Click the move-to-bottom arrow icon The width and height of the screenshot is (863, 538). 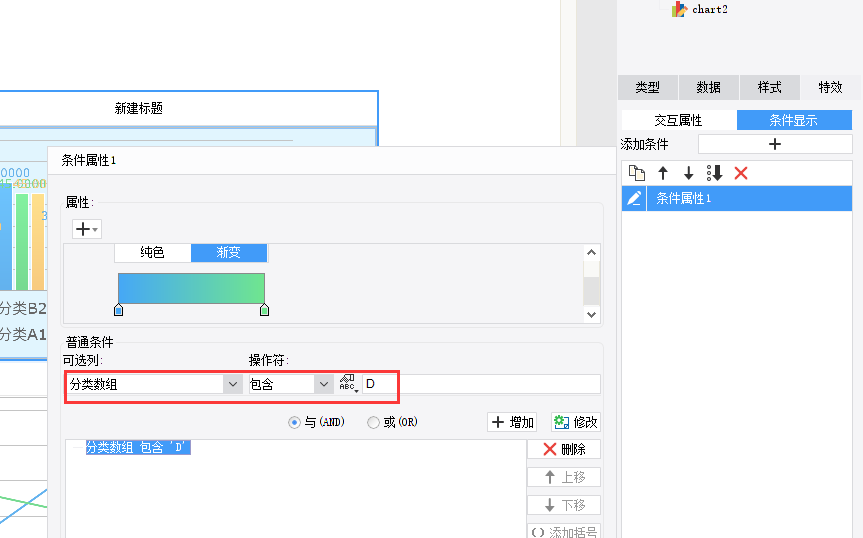714,173
